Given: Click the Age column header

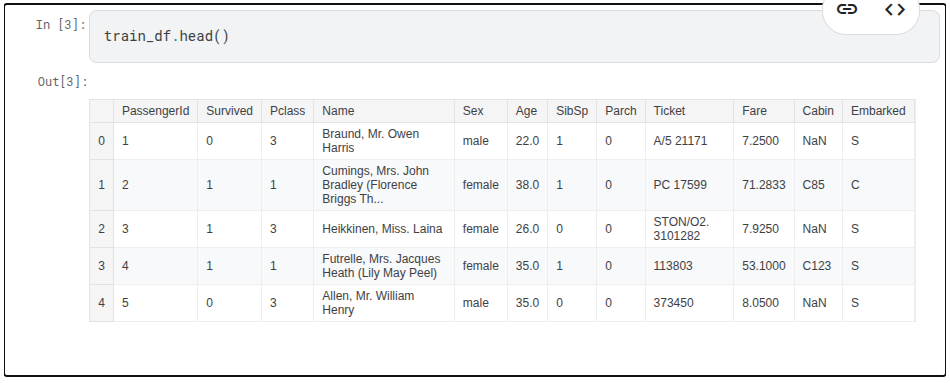Looking at the screenshot, I should tap(528, 111).
